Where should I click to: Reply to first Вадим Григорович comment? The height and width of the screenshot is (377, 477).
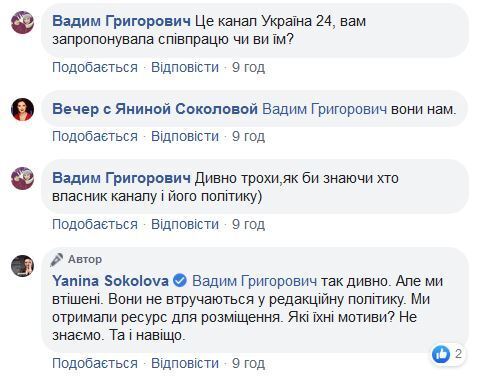[x=185, y=67]
